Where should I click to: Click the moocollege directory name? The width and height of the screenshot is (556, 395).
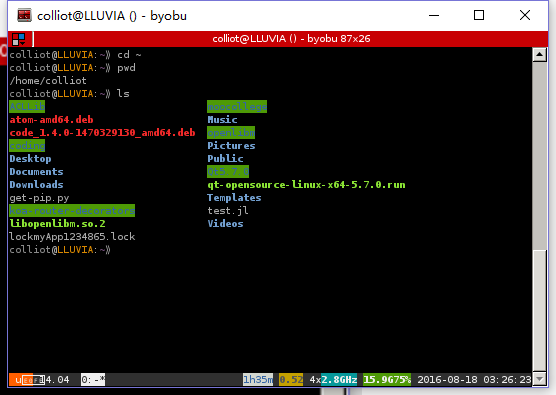coord(237,106)
